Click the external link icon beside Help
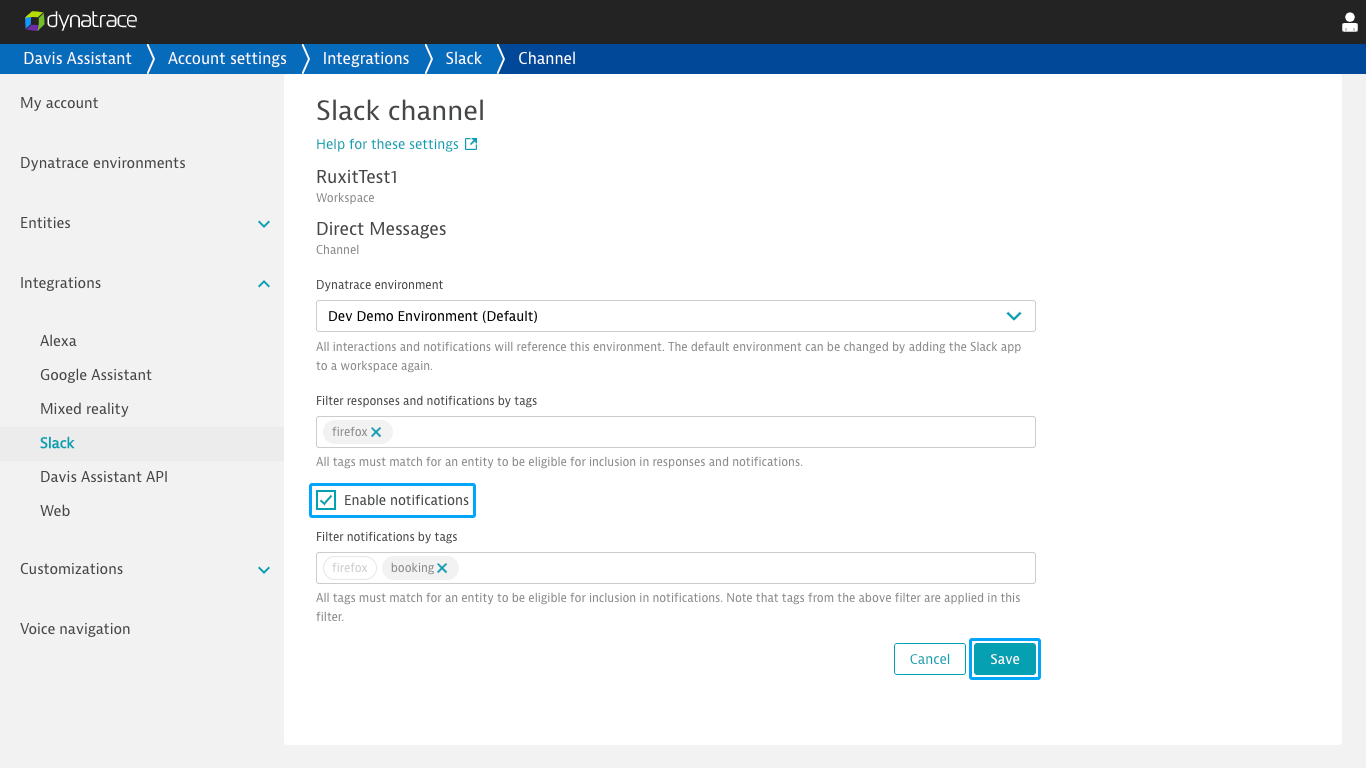This screenshot has width=1366, height=768. 471,144
